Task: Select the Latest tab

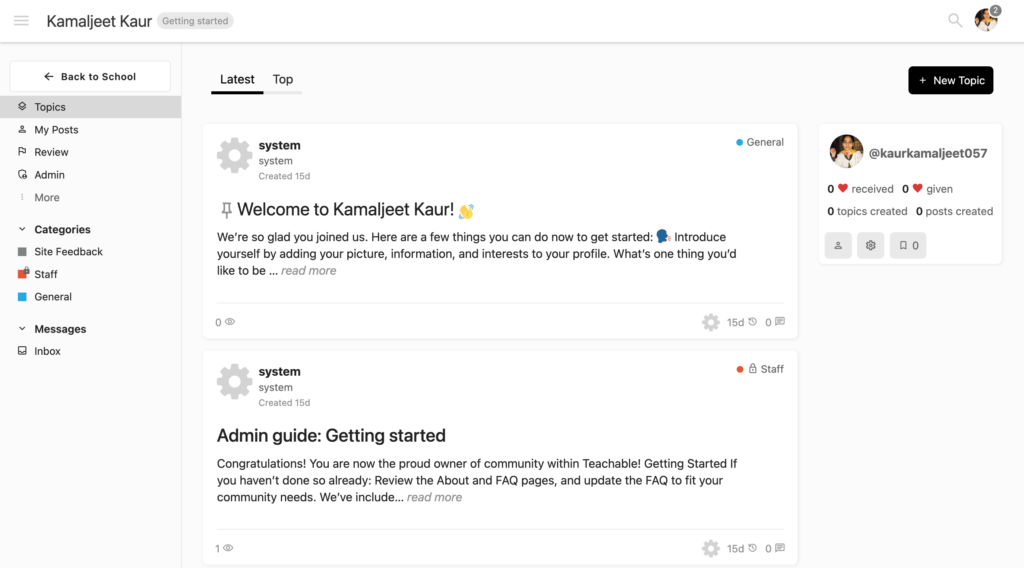Action: [237, 80]
